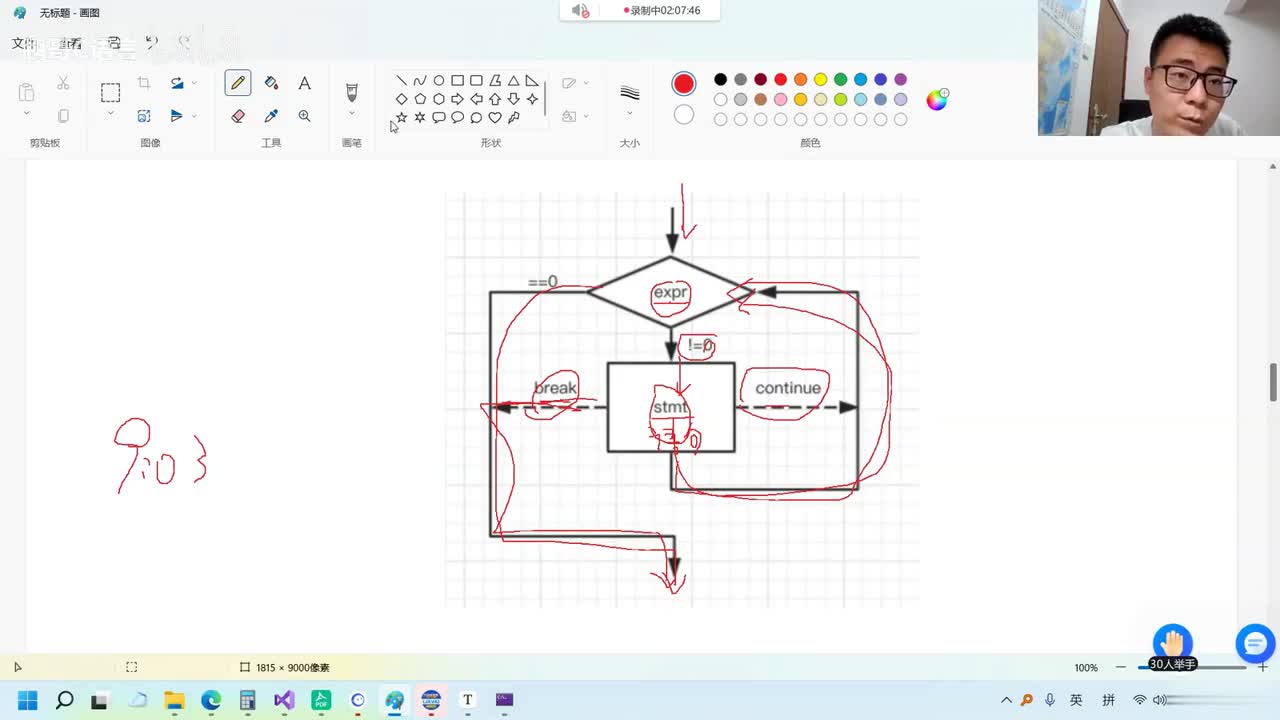Select Color 2 white background circle
This screenshot has height=720, width=1280.
pyautogui.click(x=684, y=115)
